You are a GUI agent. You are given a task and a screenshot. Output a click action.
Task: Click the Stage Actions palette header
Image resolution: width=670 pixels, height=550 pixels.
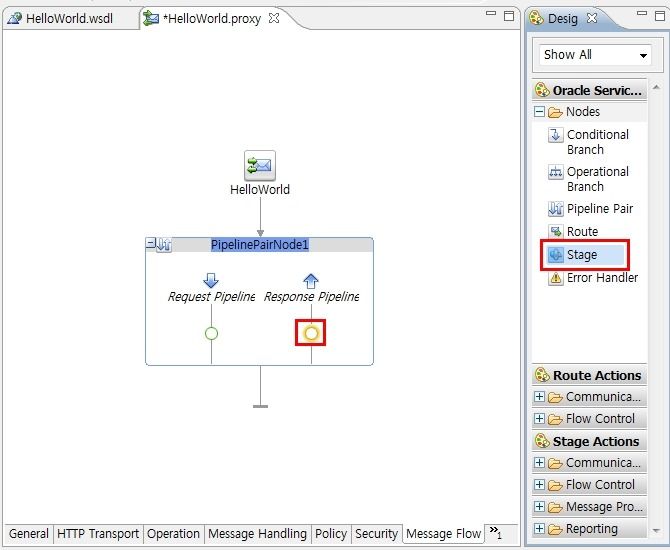click(x=590, y=441)
